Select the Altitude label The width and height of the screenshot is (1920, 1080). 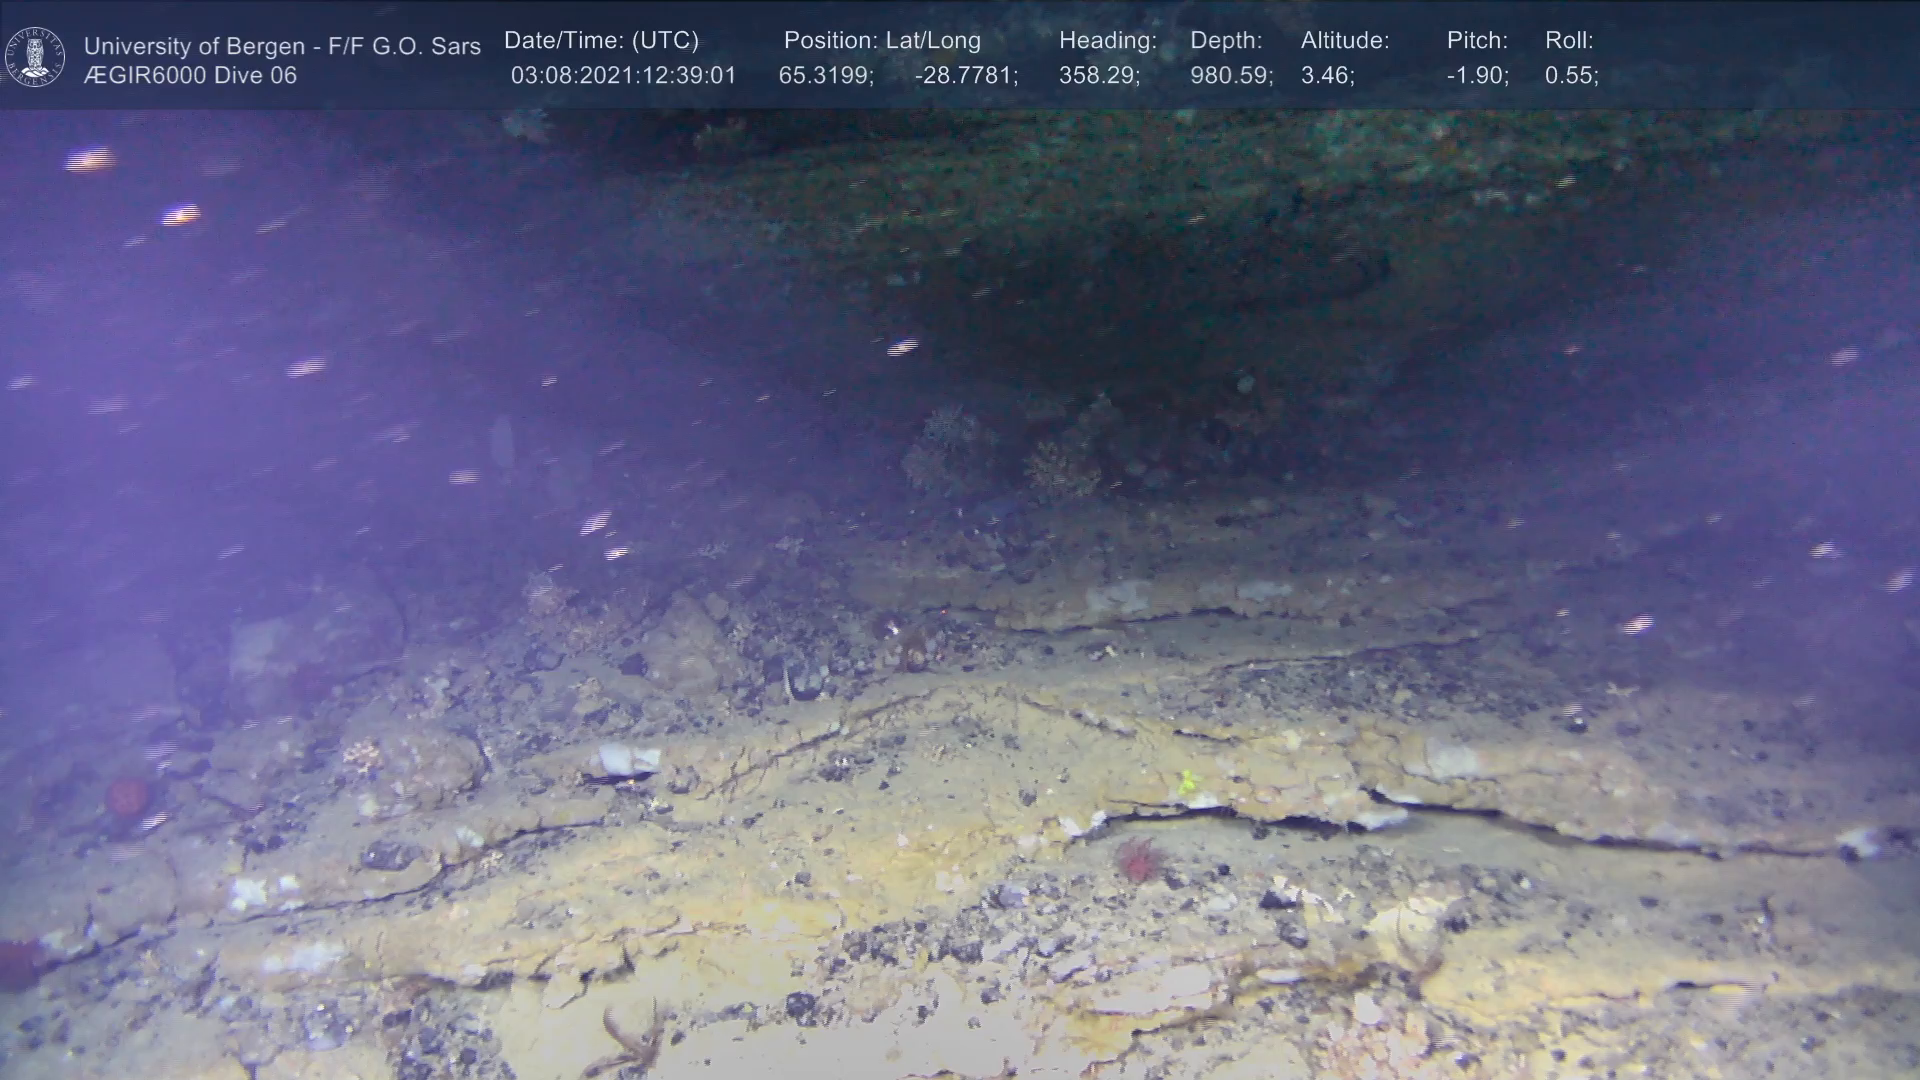coord(1345,41)
